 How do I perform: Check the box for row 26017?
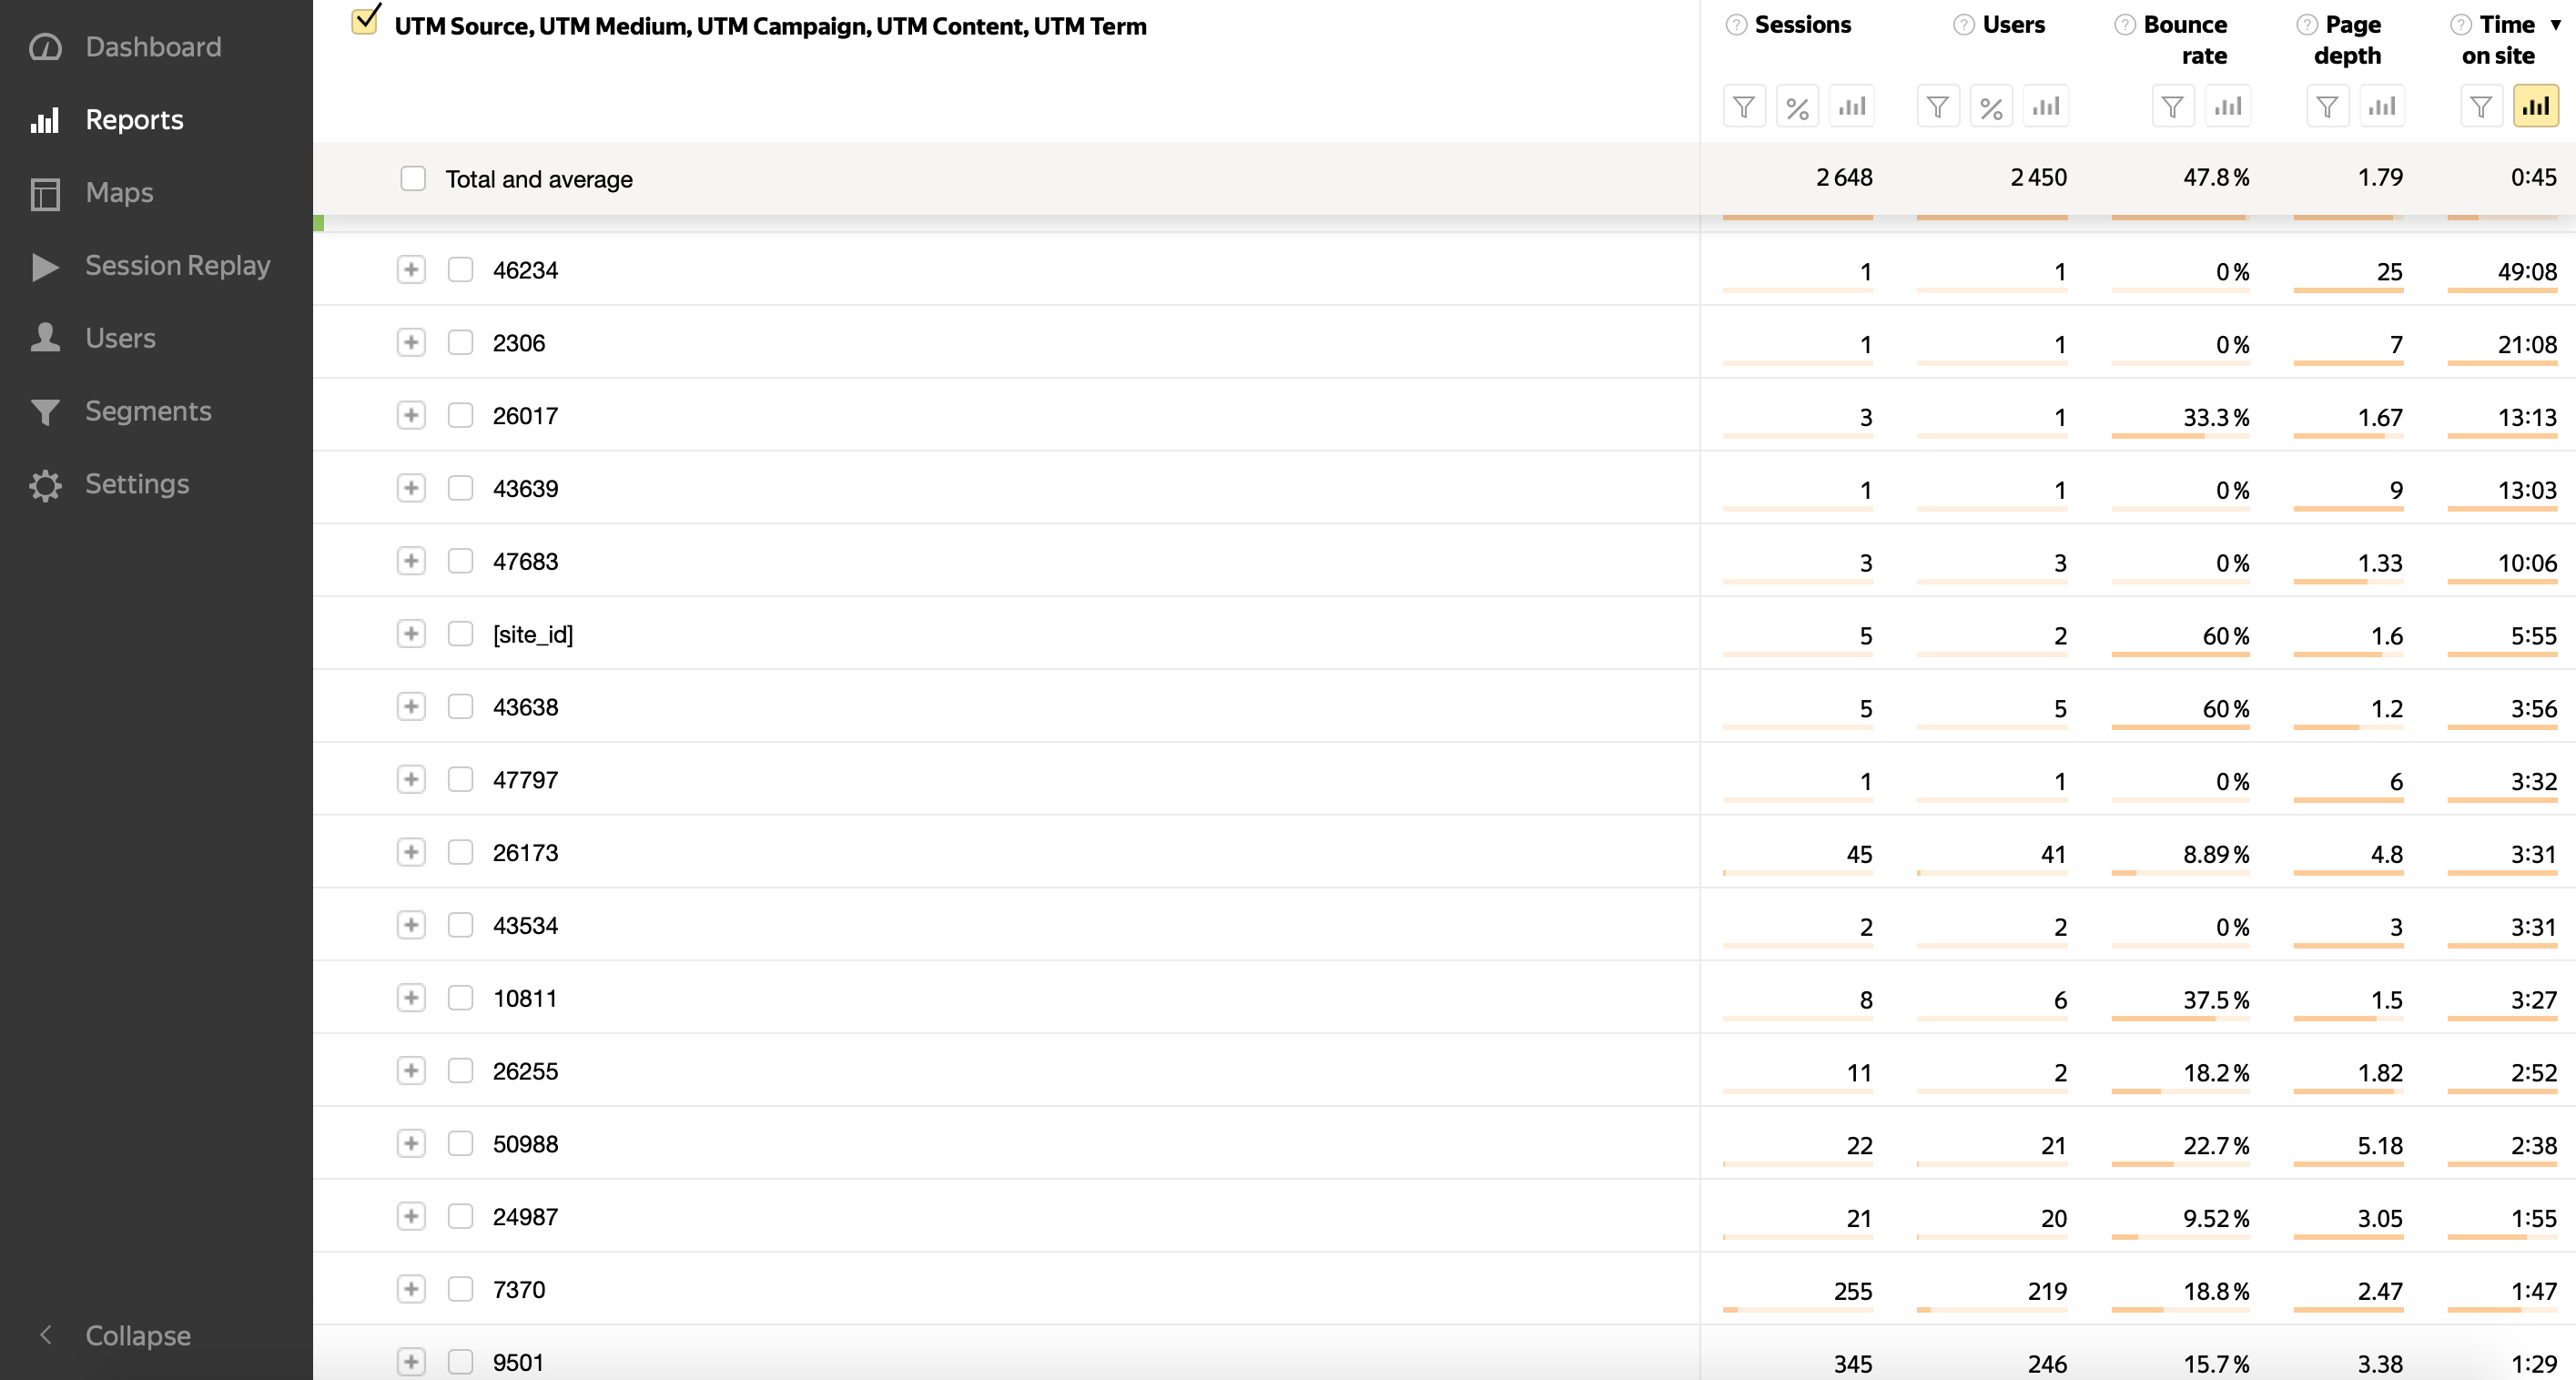(x=460, y=416)
